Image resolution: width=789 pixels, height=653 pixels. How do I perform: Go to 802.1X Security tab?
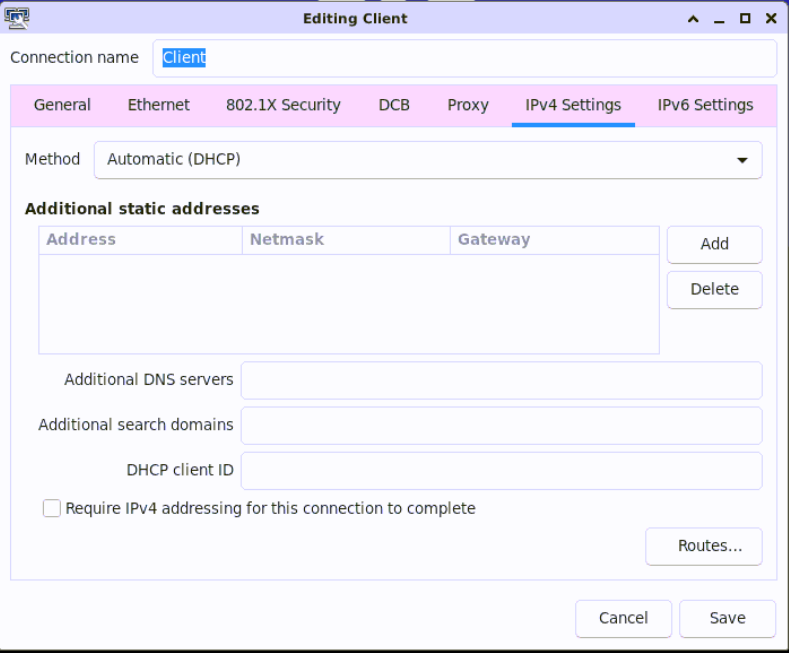[x=283, y=105]
